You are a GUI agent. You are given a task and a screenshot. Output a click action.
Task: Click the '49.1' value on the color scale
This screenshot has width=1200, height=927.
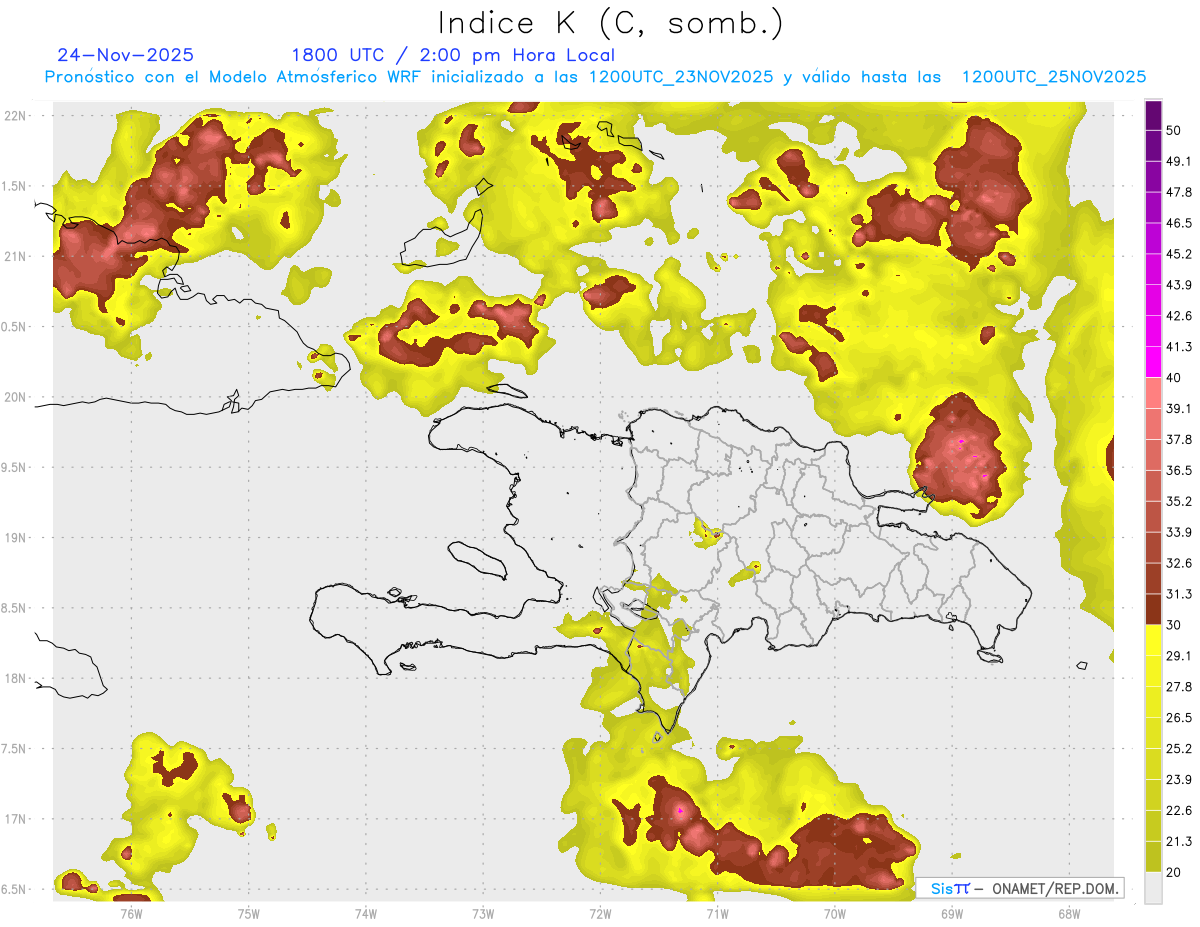1179,160
